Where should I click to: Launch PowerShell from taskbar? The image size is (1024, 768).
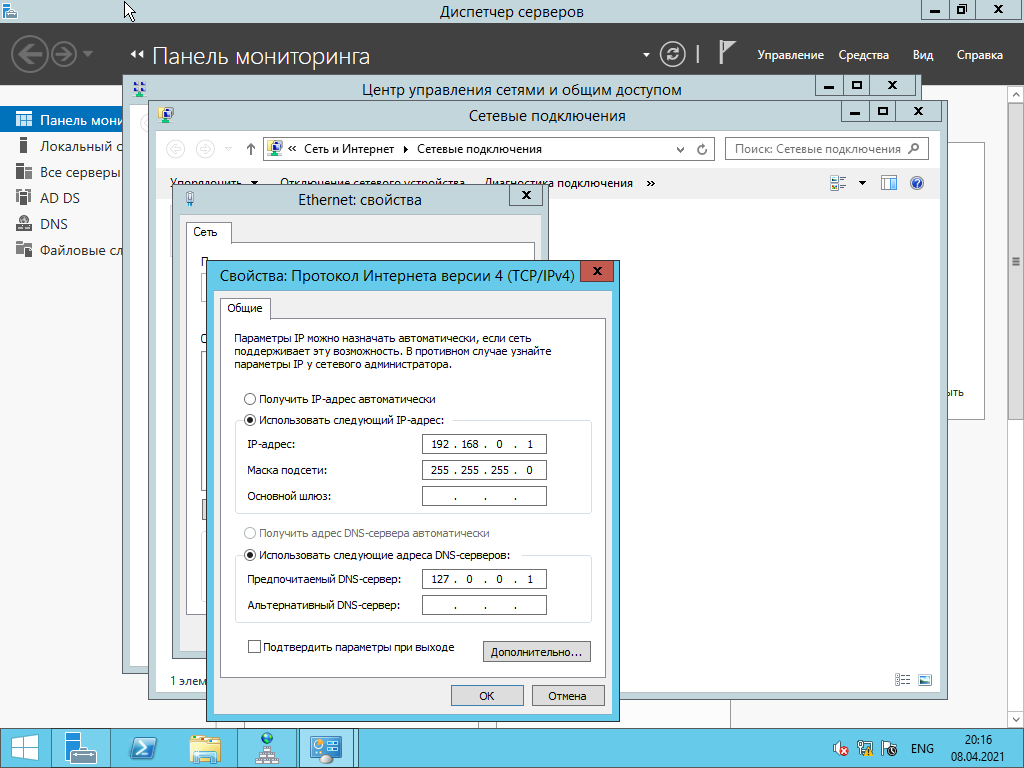pyautogui.click(x=143, y=748)
